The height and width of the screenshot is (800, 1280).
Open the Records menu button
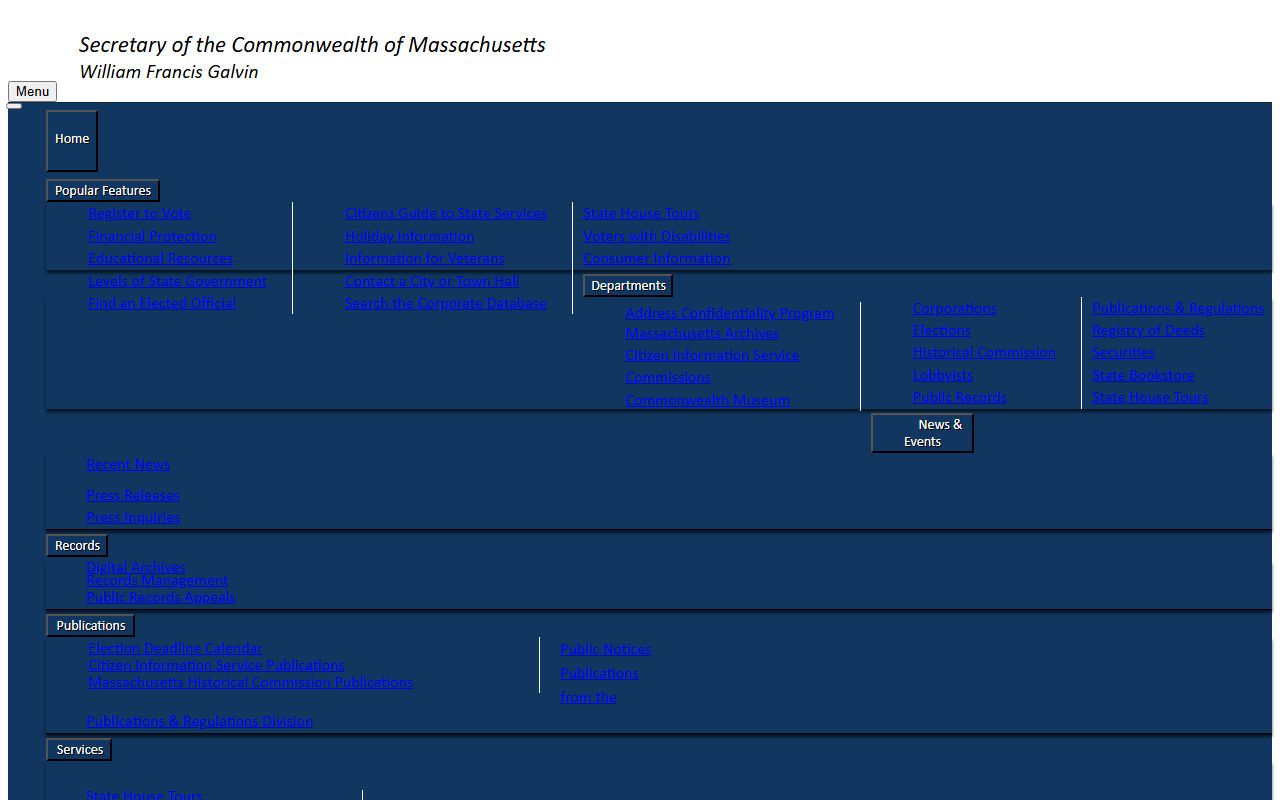pos(77,545)
